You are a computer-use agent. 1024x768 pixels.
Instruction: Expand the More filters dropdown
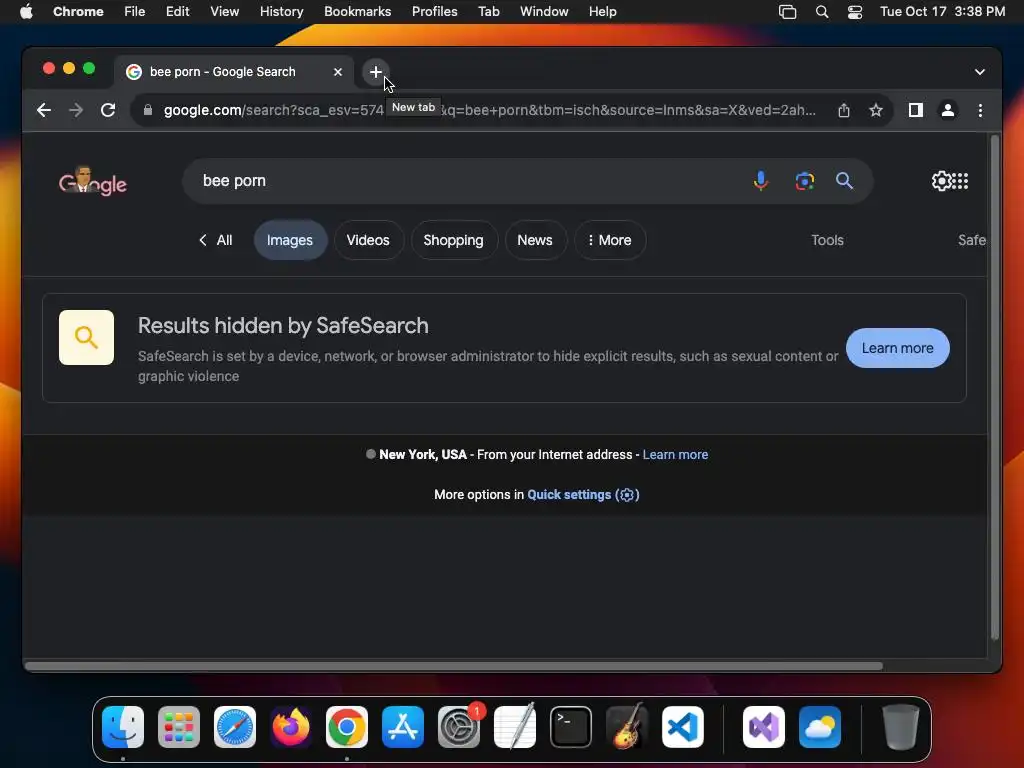[610, 240]
